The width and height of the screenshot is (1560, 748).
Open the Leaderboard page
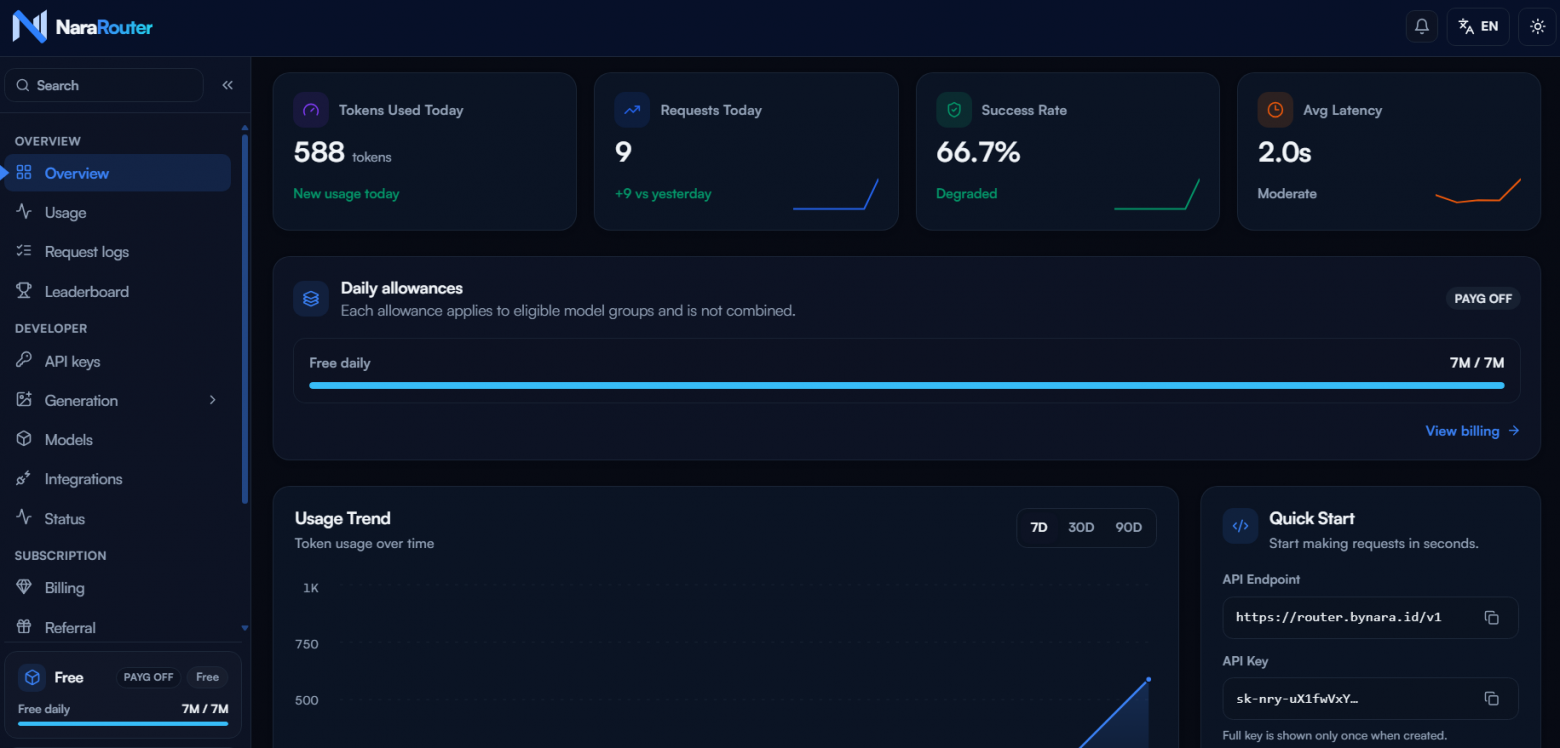(118, 291)
